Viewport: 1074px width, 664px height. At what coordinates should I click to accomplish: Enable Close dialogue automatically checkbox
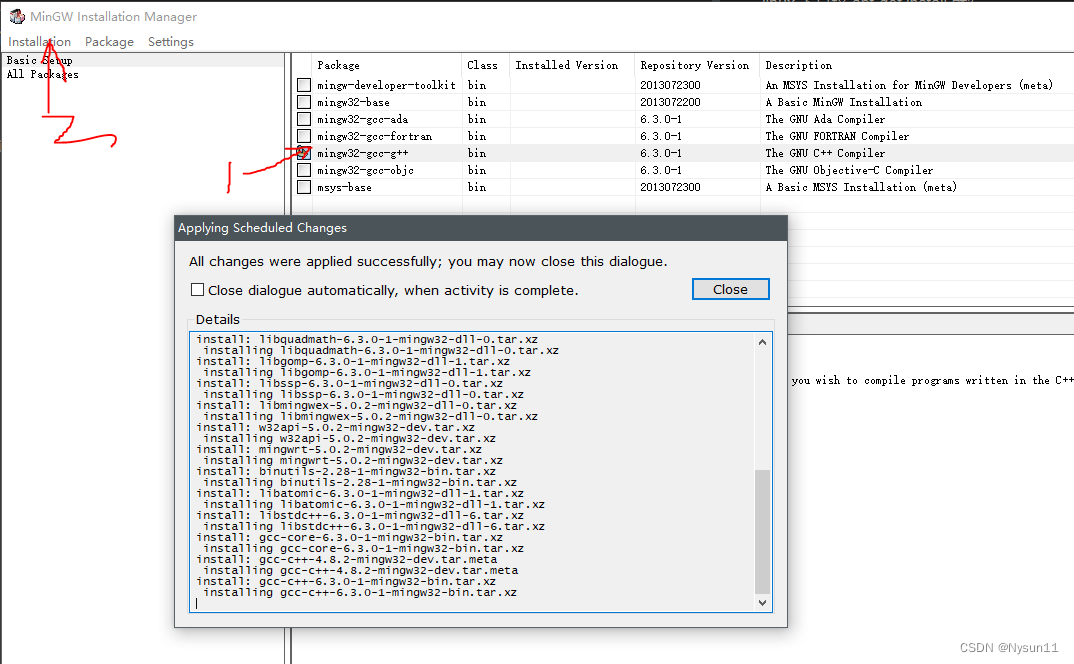pos(197,290)
